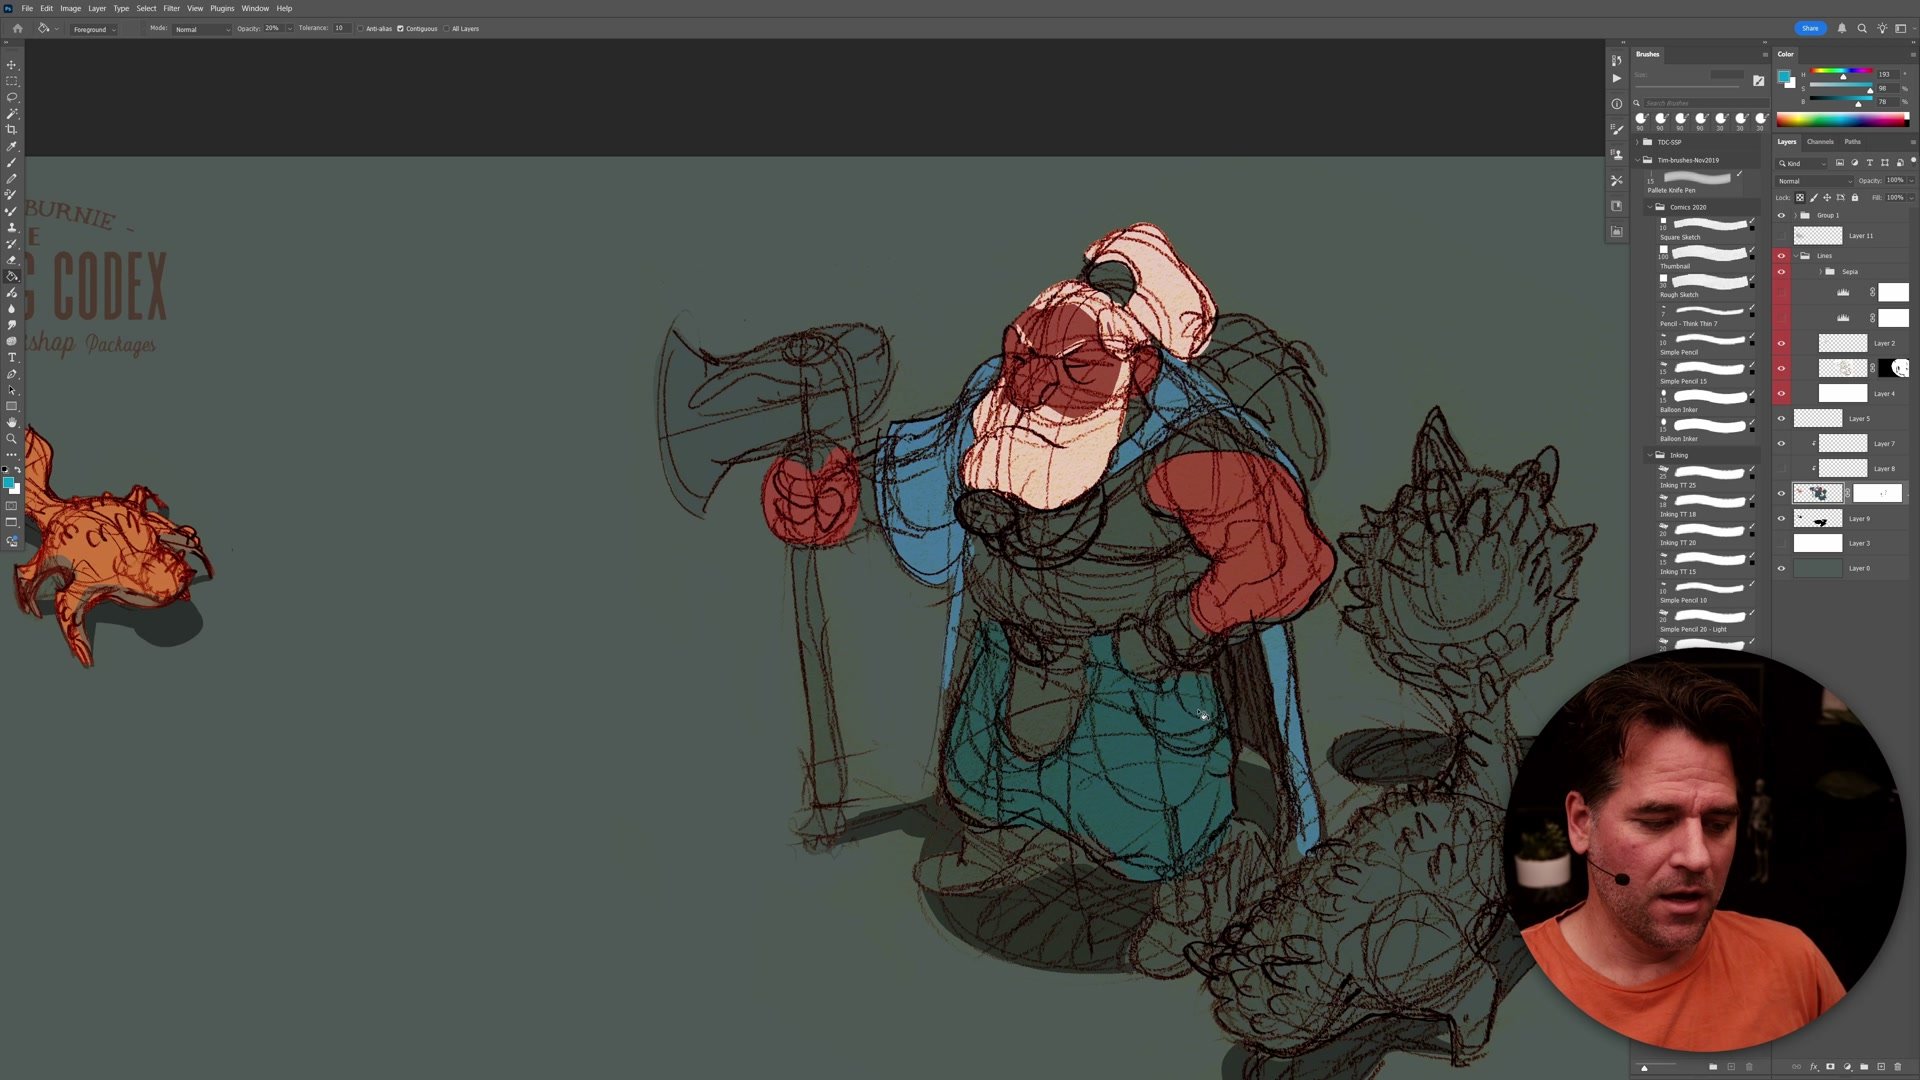Select the Crop tool

pyautogui.click(x=12, y=130)
